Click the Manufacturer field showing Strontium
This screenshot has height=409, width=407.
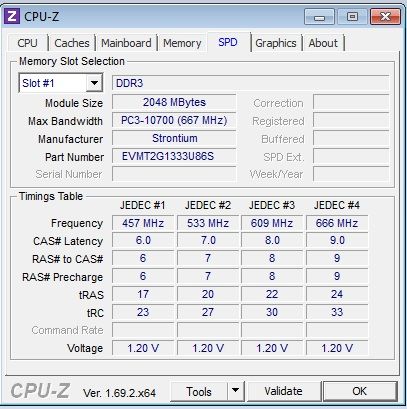(x=174, y=138)
